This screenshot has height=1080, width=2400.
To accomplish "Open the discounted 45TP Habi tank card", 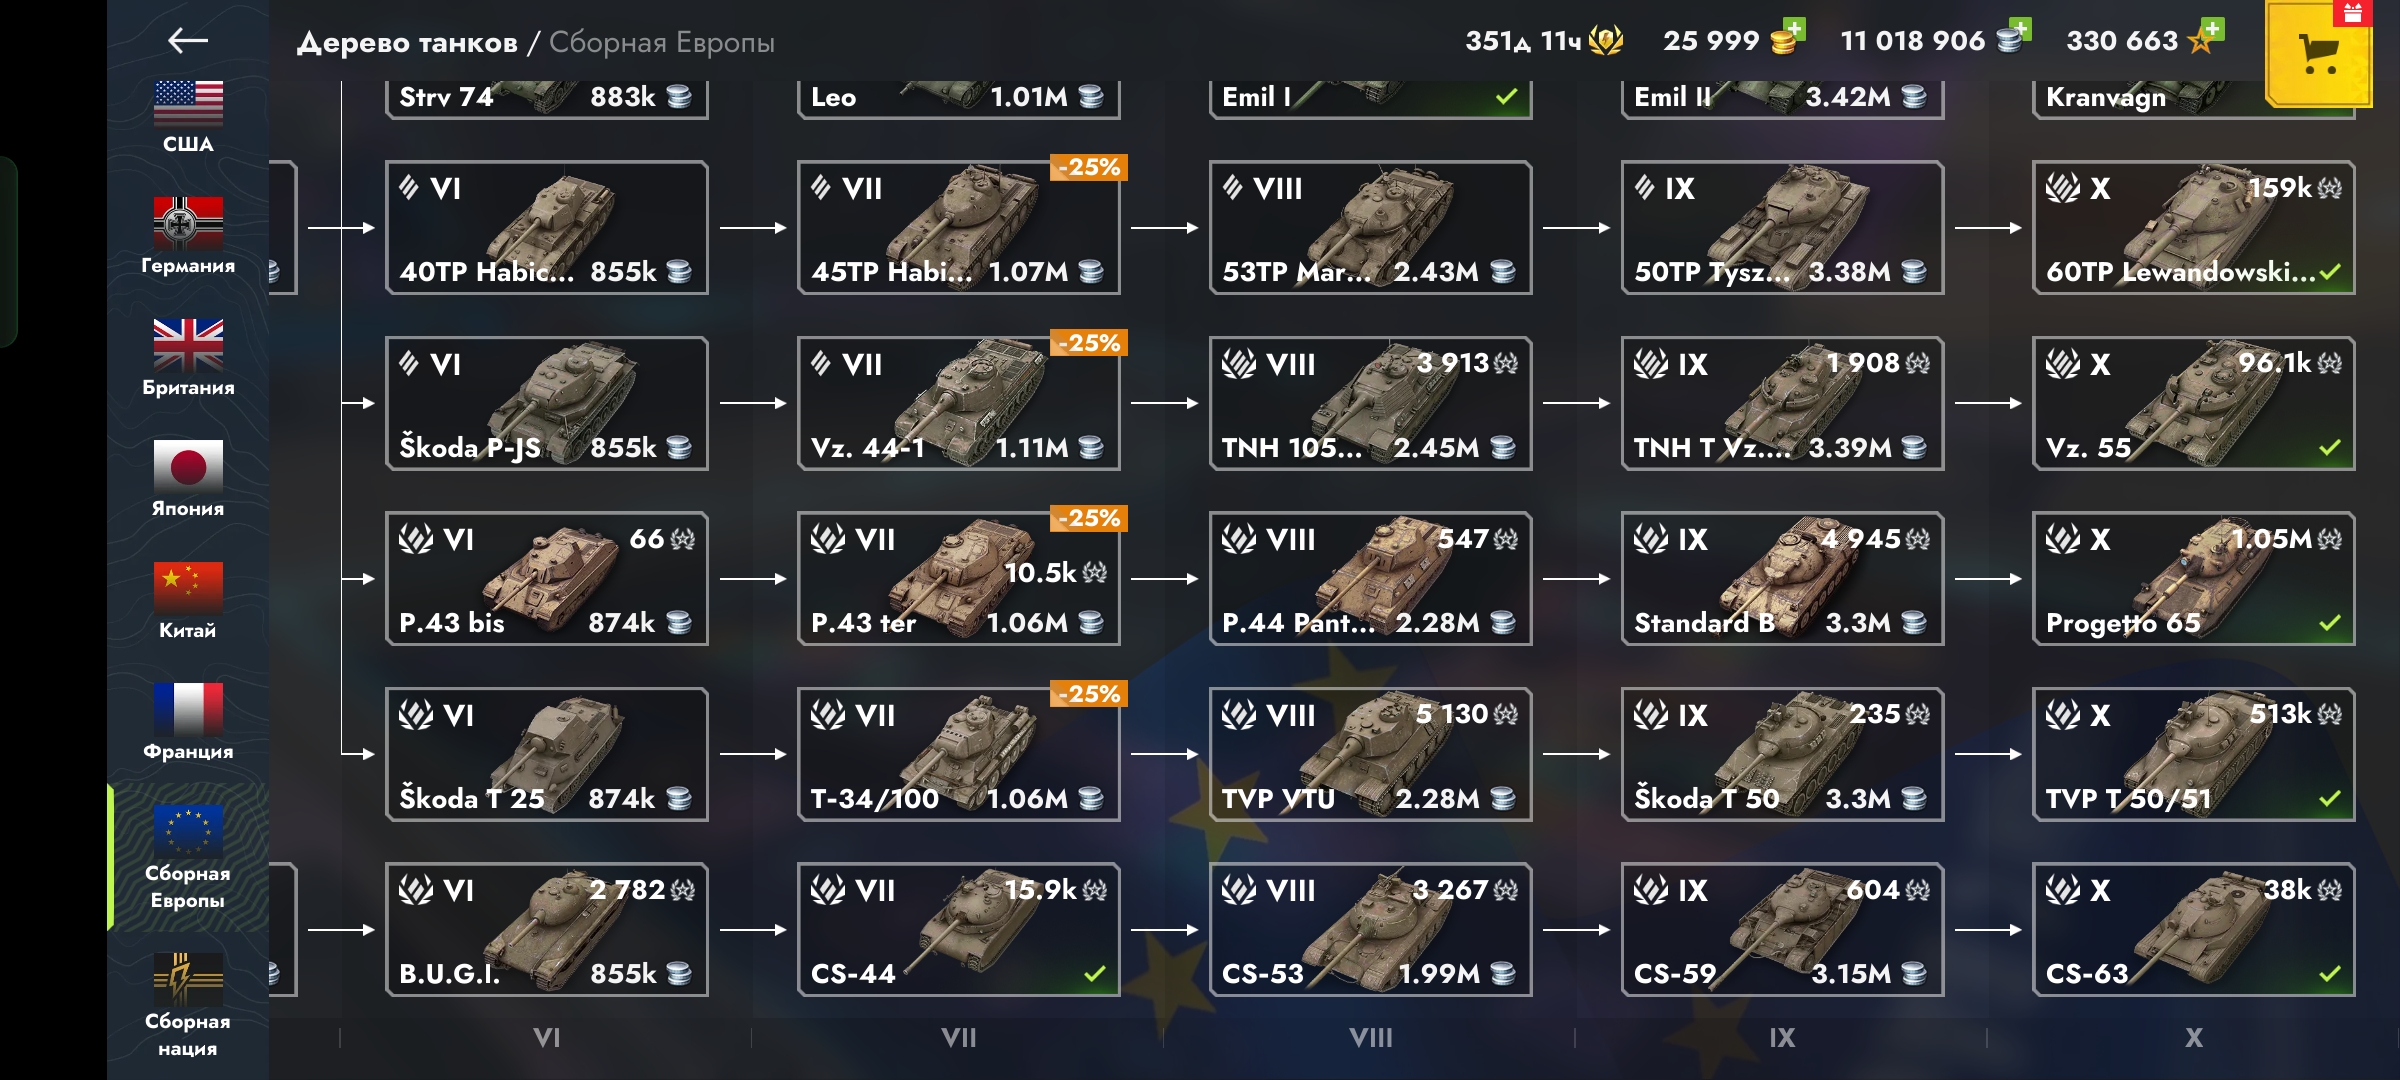I will (x=958, y=228).
